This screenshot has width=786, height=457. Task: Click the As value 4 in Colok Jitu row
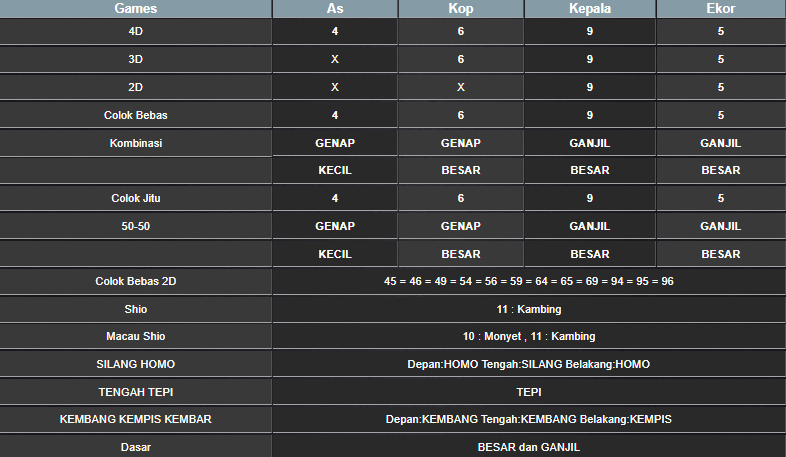pos(335,198)
